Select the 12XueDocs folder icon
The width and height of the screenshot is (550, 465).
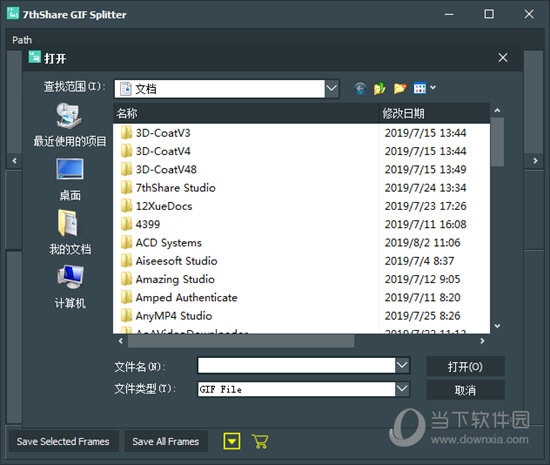click(126, 206)
